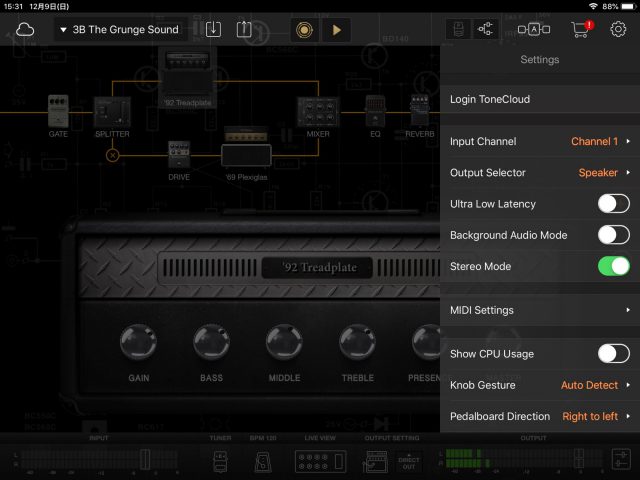This screenshot has height=480, width=640.
Task: Click the MIDDLE knob on the amp
Action: (284, 342)
